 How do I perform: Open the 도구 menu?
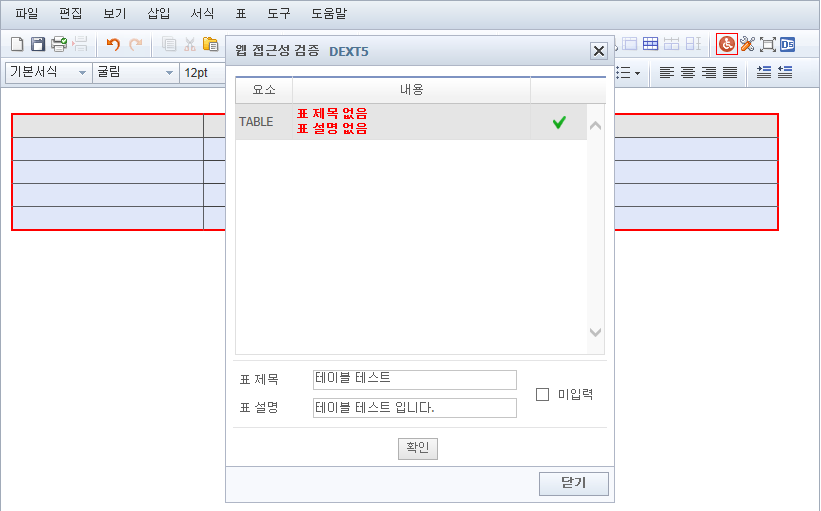pyautogui.click(x=279, y=13)
